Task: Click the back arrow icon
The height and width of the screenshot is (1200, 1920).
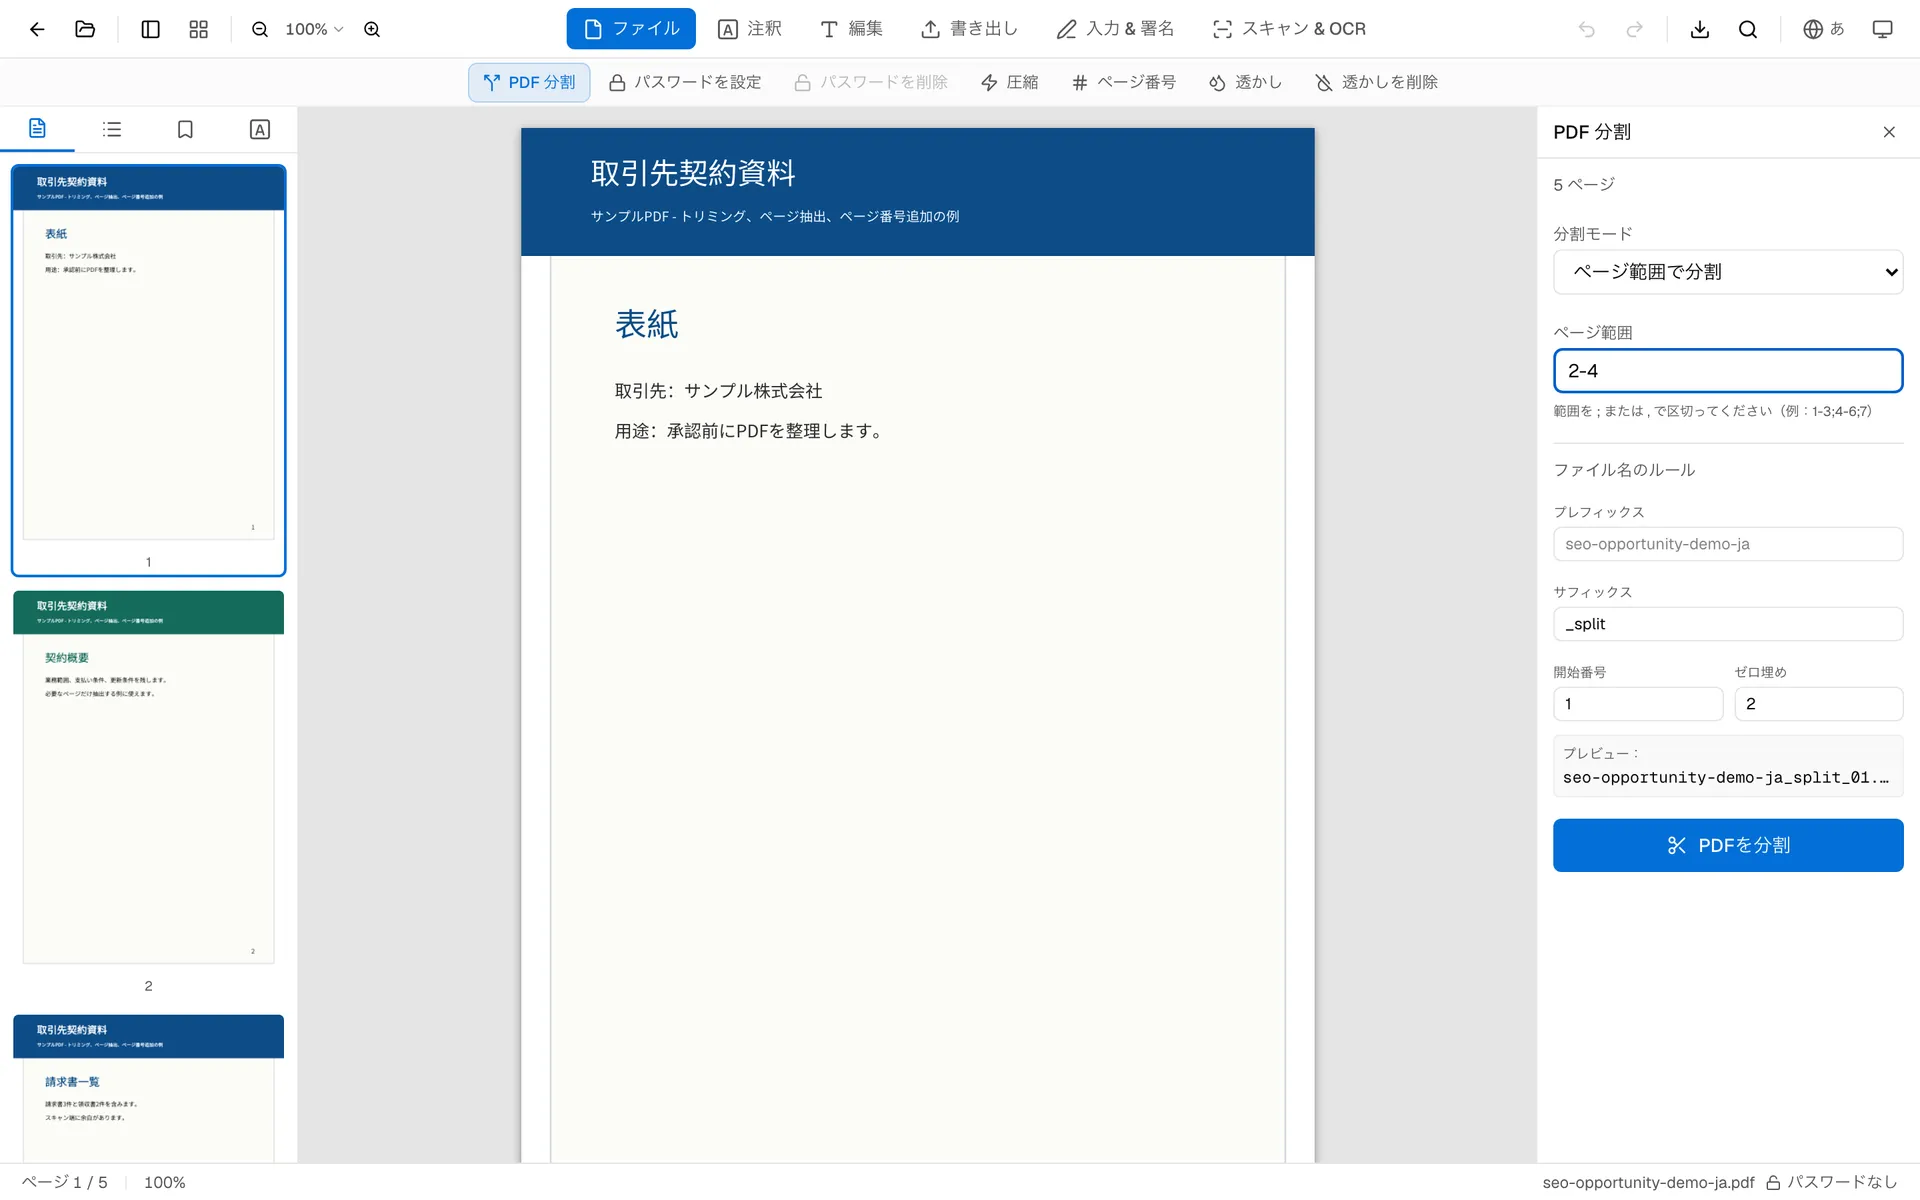Action: (x=37, y=29)
